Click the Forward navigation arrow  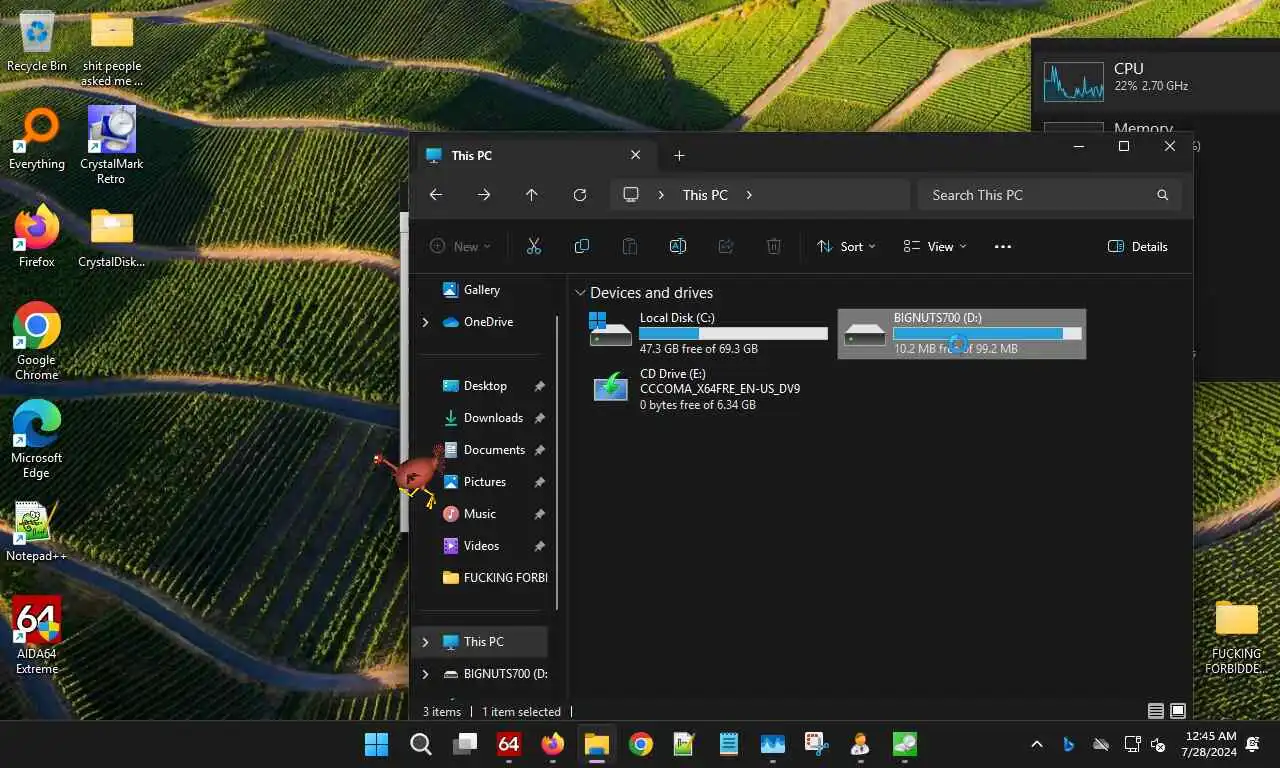(484, 195)
